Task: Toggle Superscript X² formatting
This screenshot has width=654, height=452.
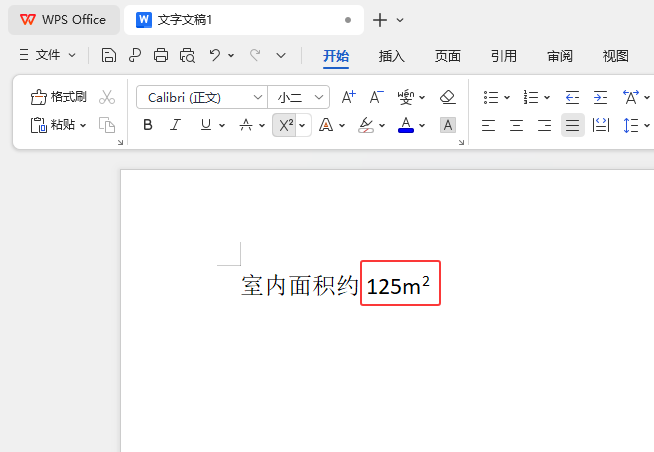Action: coord(285,125)
